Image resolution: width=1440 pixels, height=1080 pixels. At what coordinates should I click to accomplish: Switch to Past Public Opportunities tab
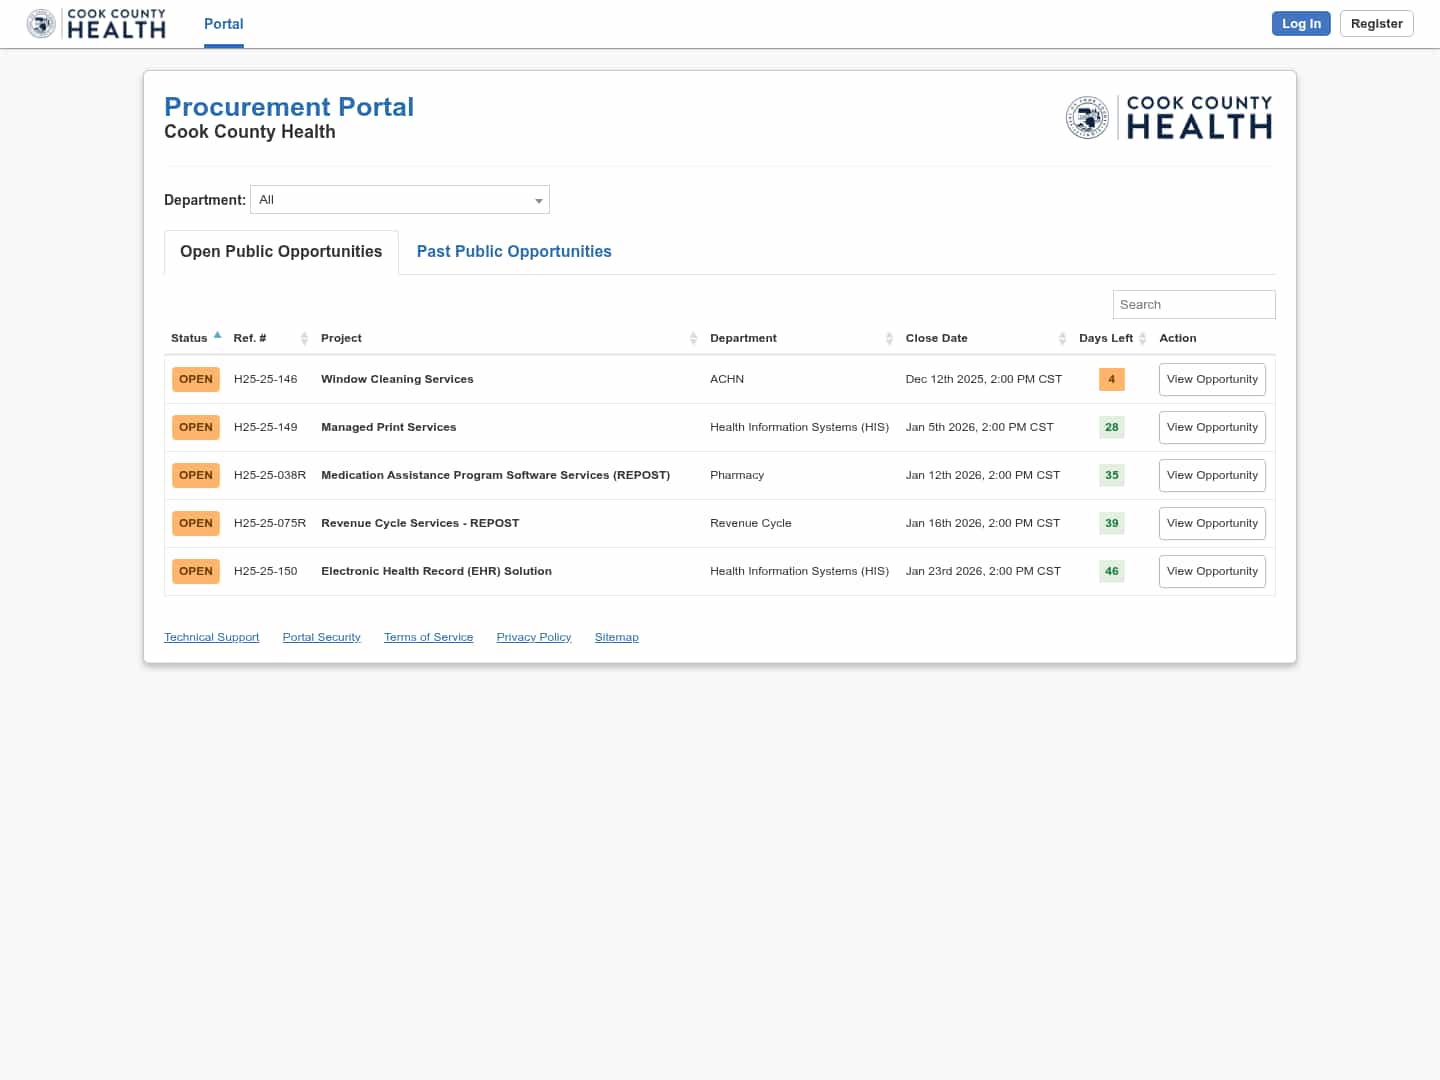514,252
